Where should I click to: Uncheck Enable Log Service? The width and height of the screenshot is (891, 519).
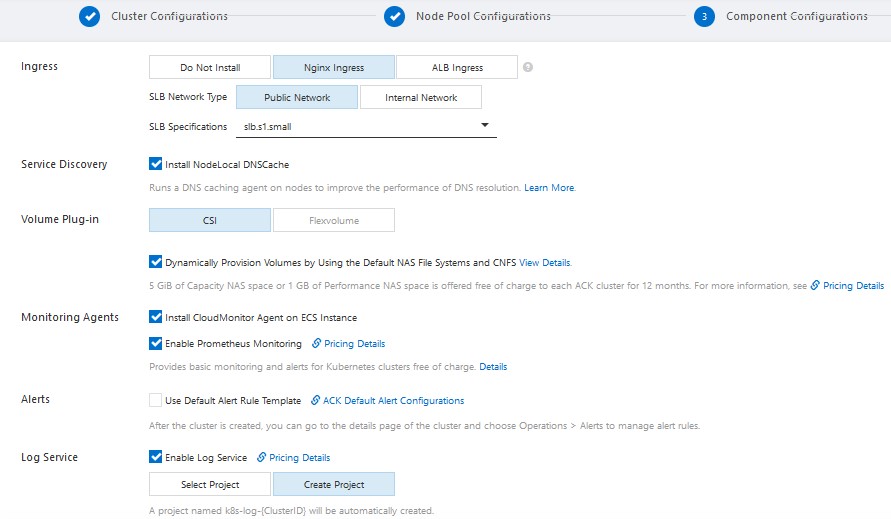[x=155, y=458]
